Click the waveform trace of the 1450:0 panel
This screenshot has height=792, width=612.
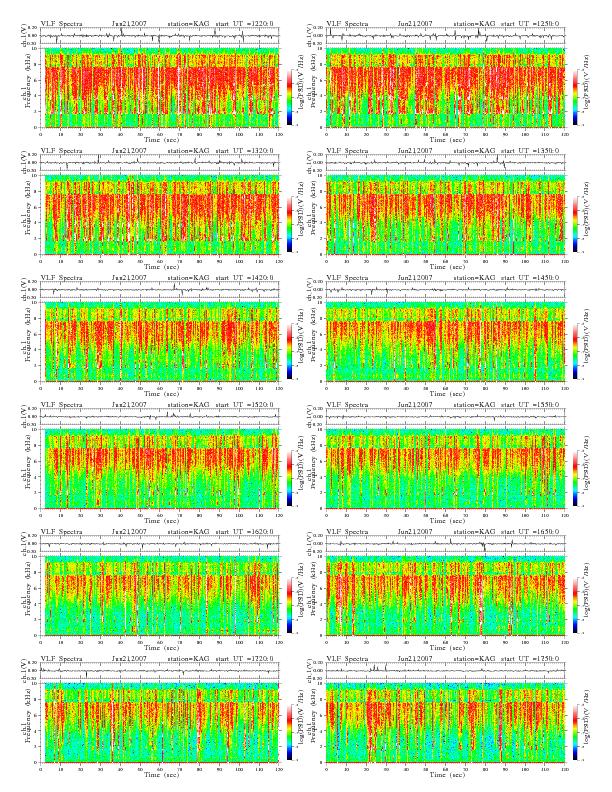tap(445, 290)
